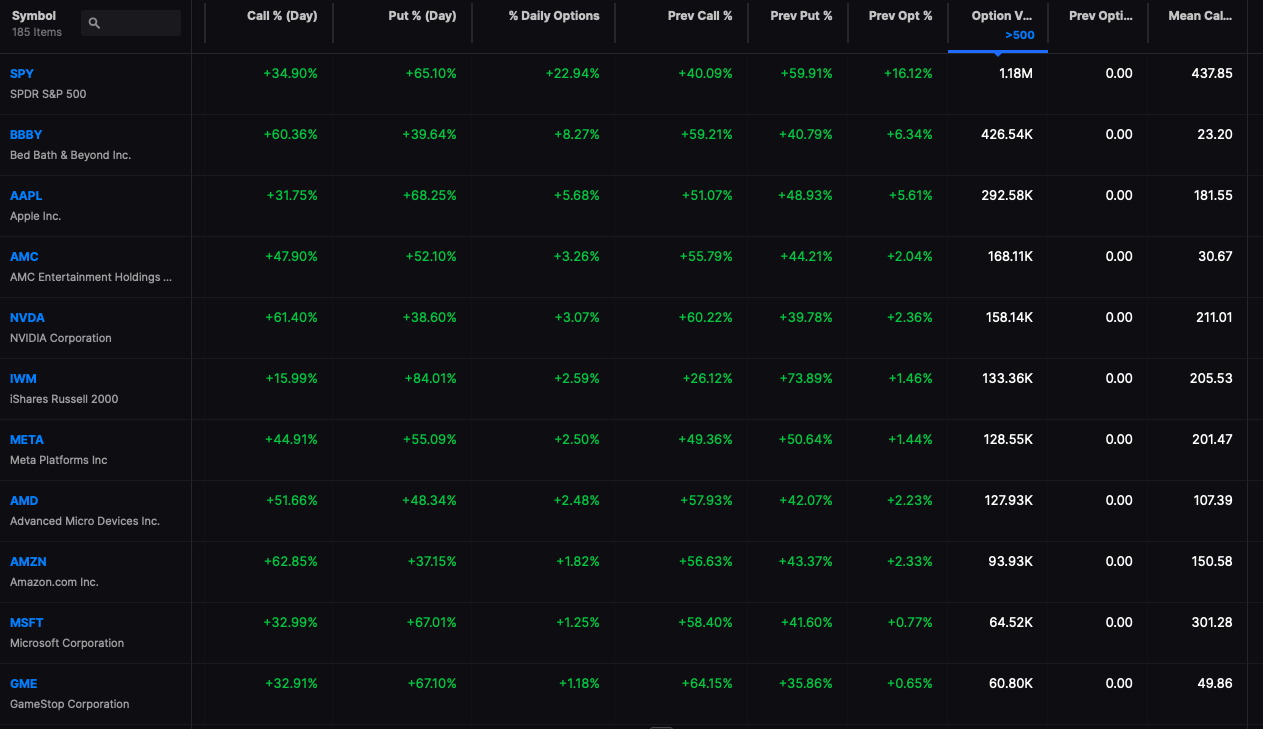Click the search magnifier icon
The image size is (1263, 729).
click(94, 23)
